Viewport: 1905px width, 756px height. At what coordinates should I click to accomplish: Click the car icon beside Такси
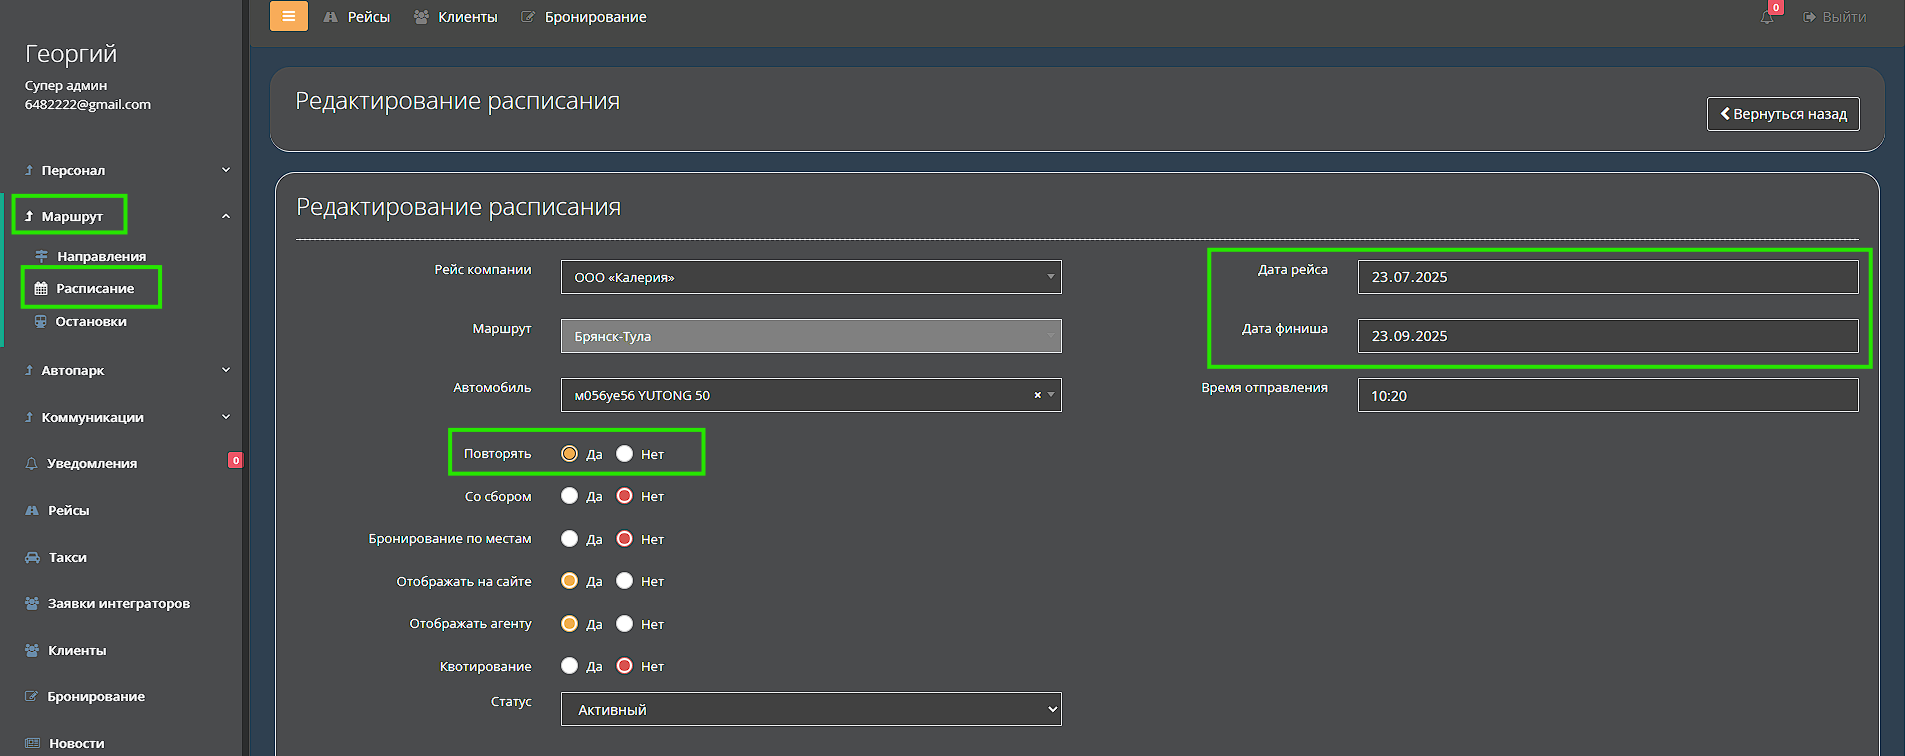click(x=32, y=557)
